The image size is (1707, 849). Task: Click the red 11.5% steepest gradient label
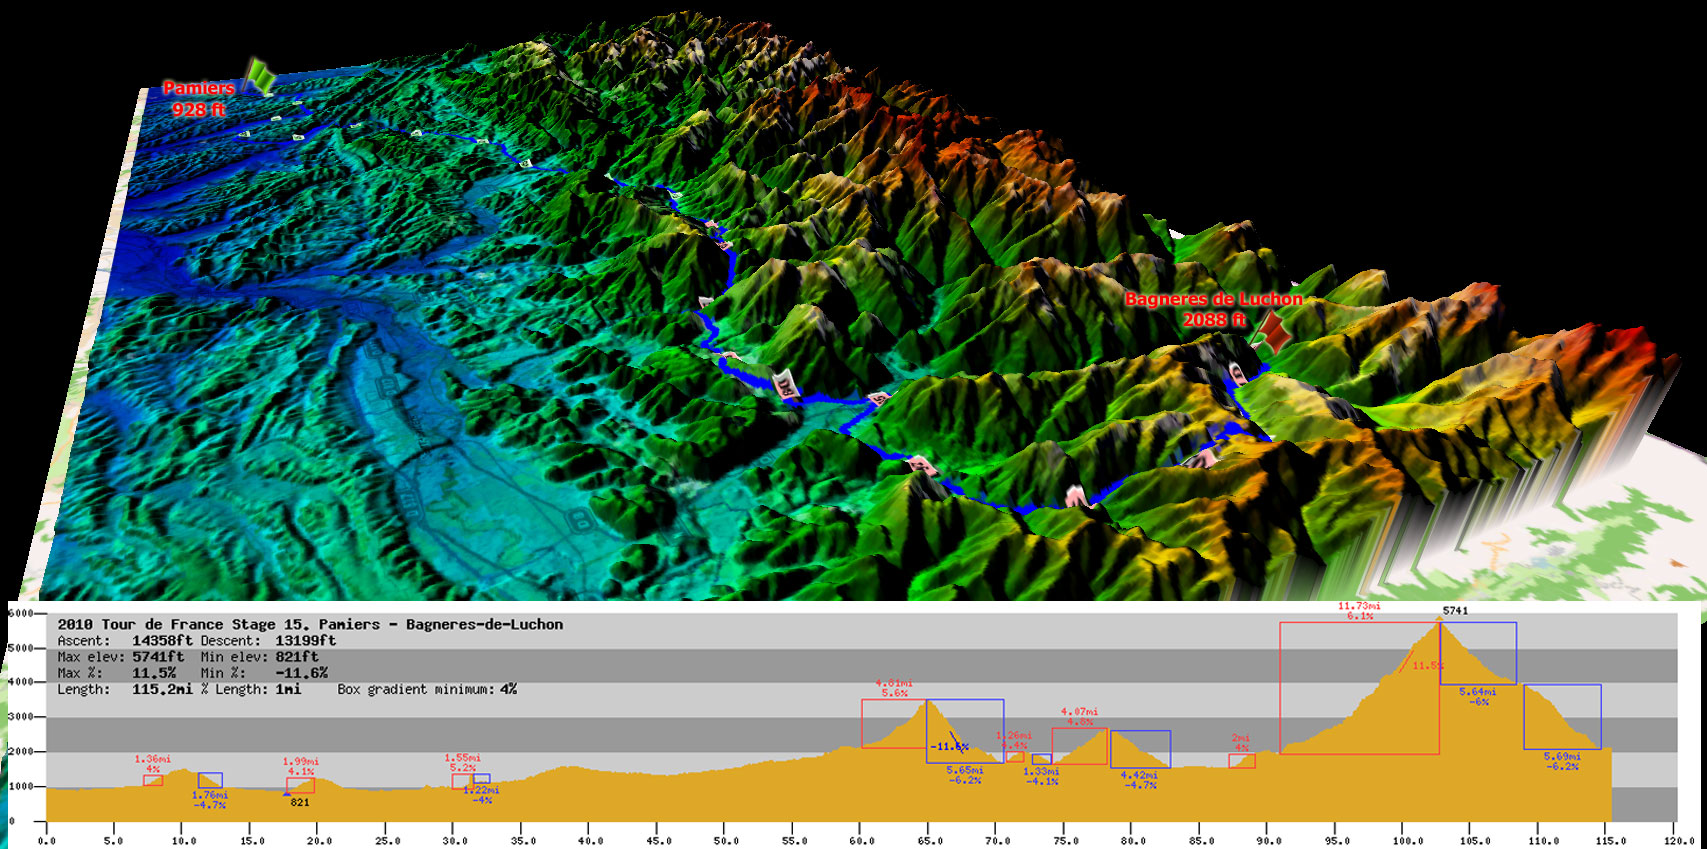pyautogui.click(x=1427, y=666)
